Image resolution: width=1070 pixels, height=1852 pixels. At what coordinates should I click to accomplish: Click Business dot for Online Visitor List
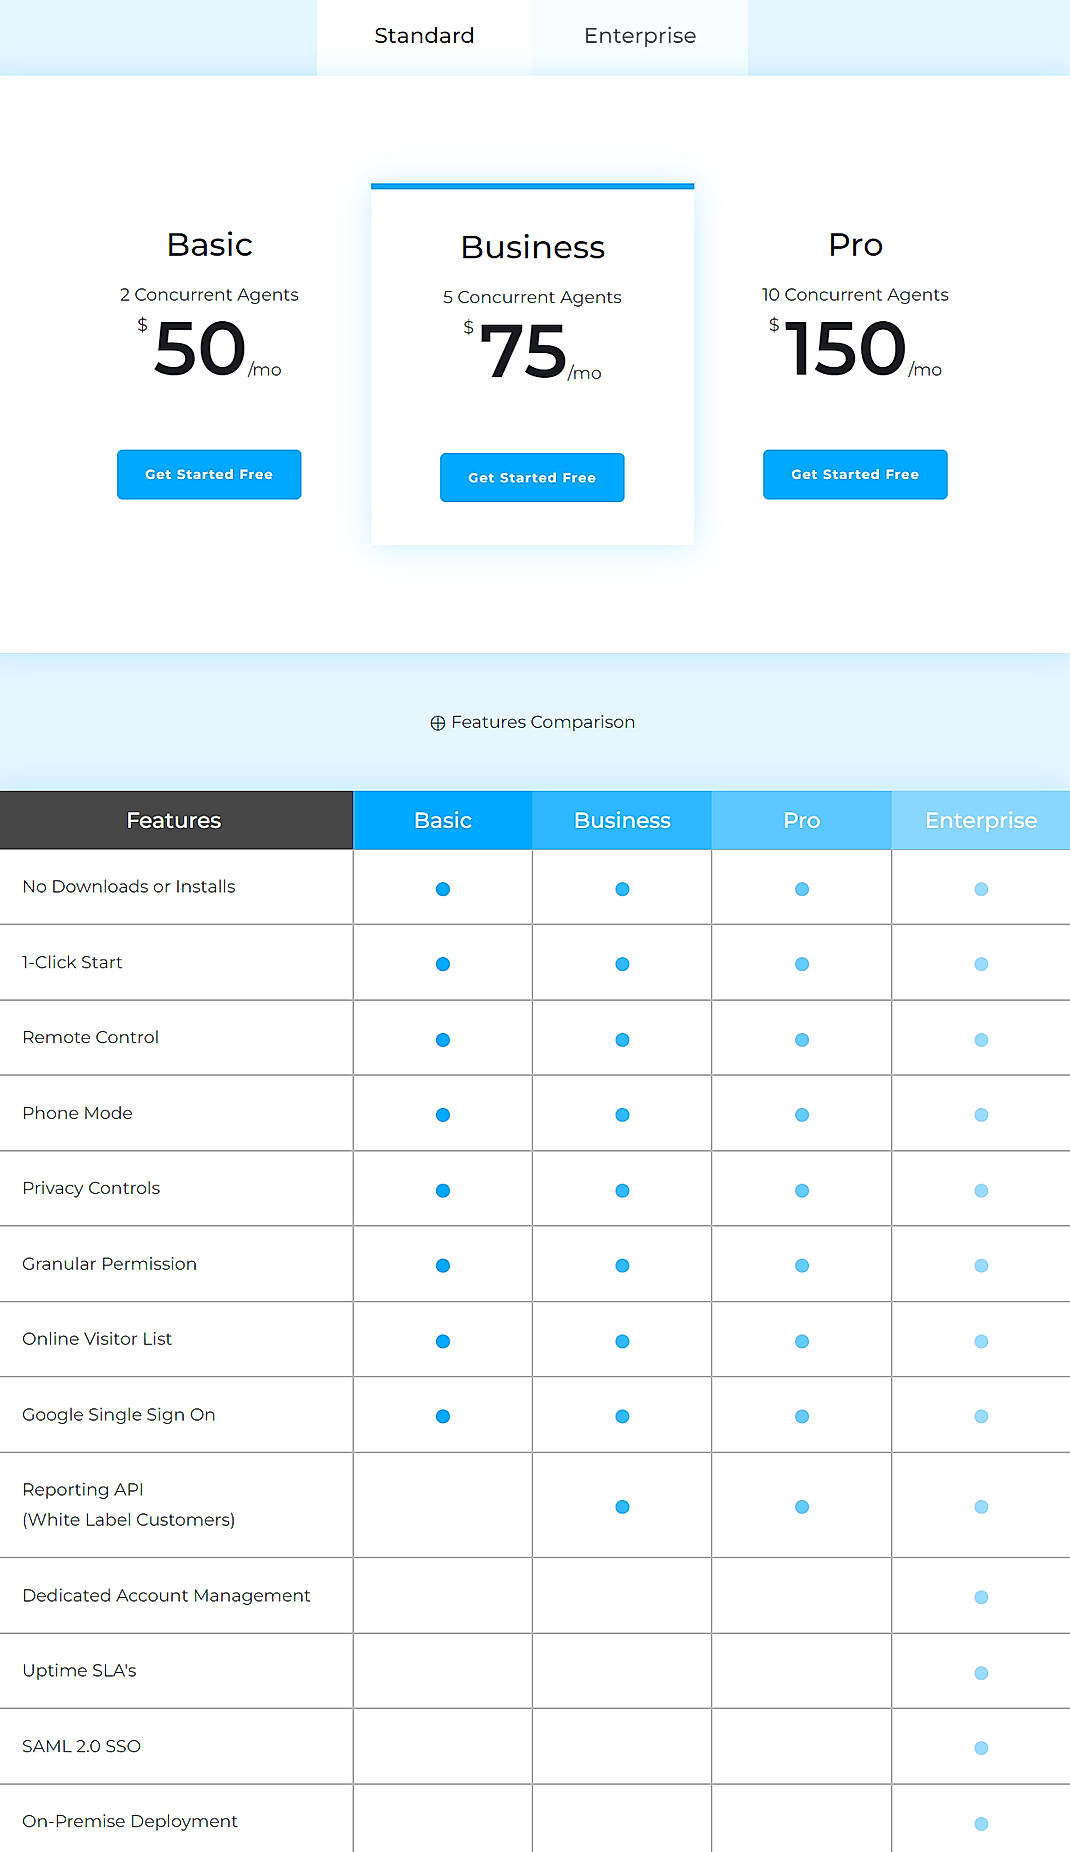click(x=622, y=1341)
